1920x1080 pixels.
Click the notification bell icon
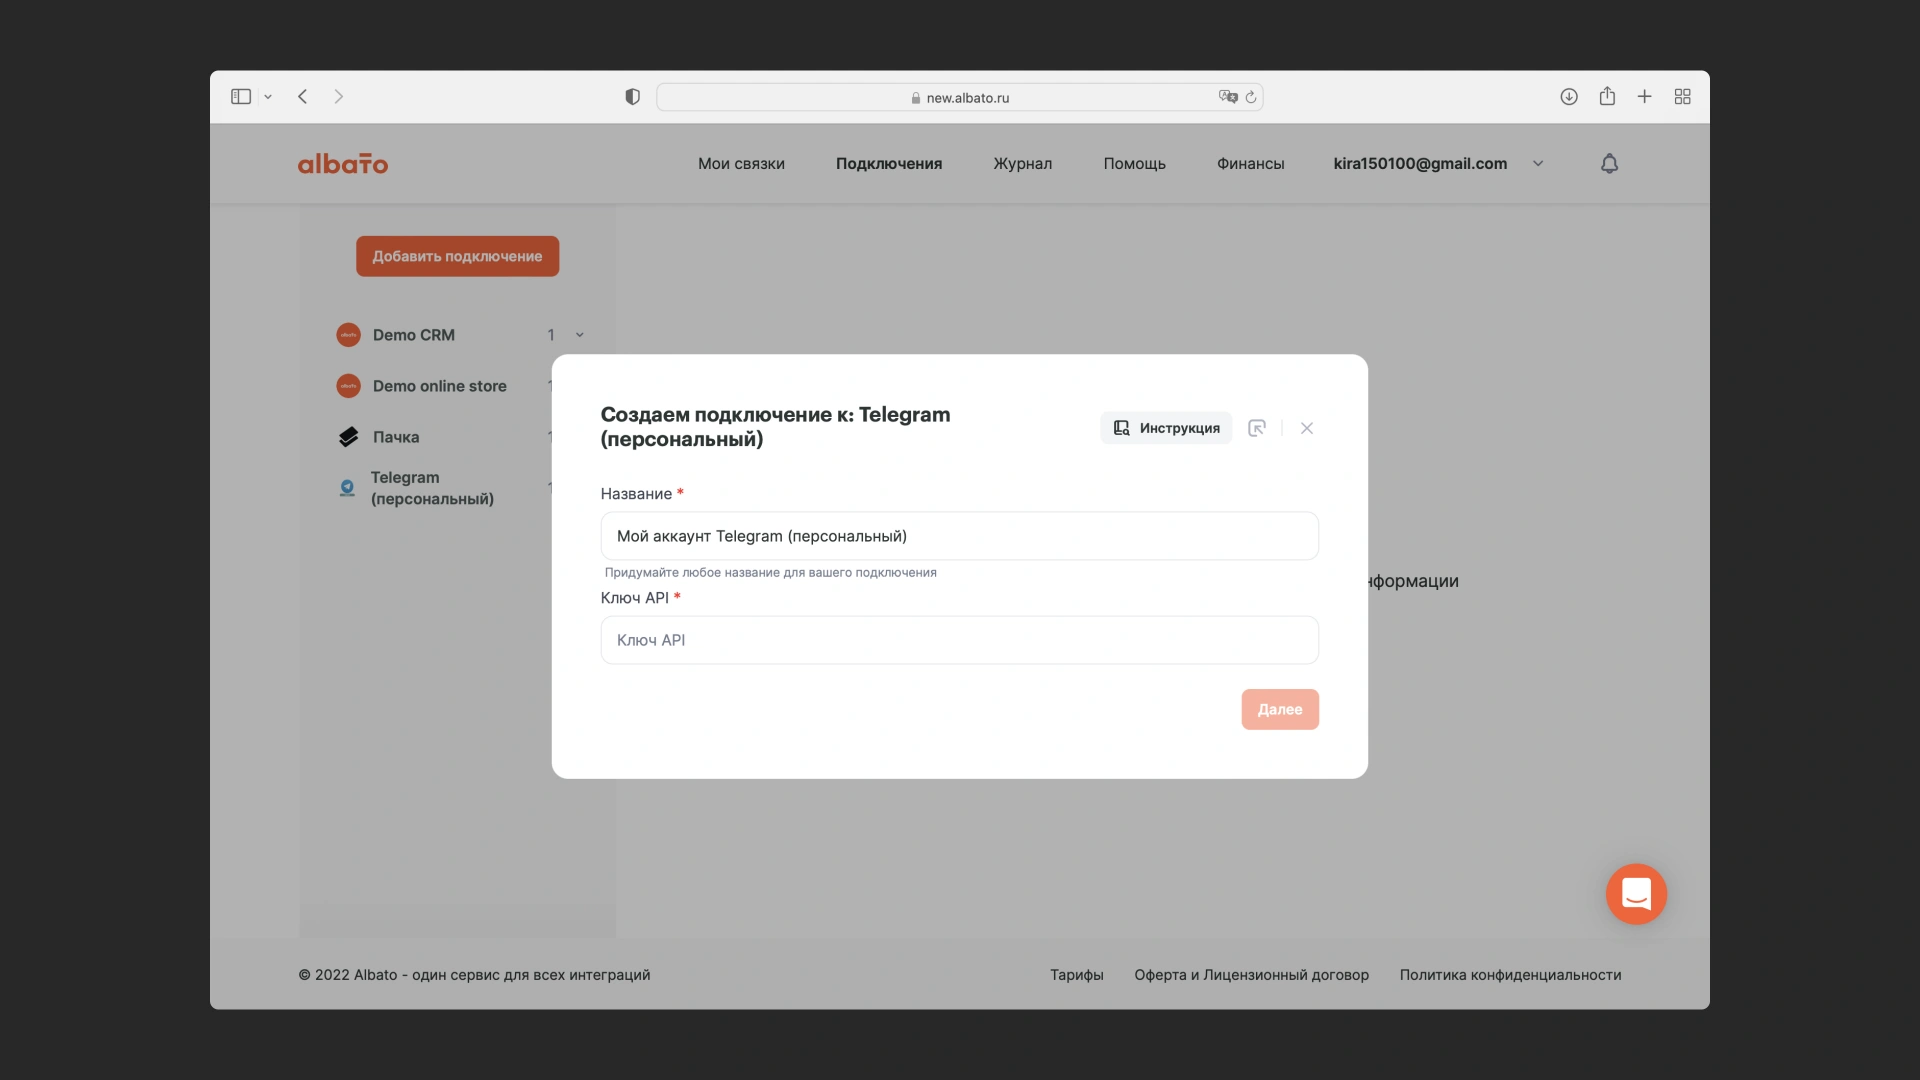[x=1609, y=164]
